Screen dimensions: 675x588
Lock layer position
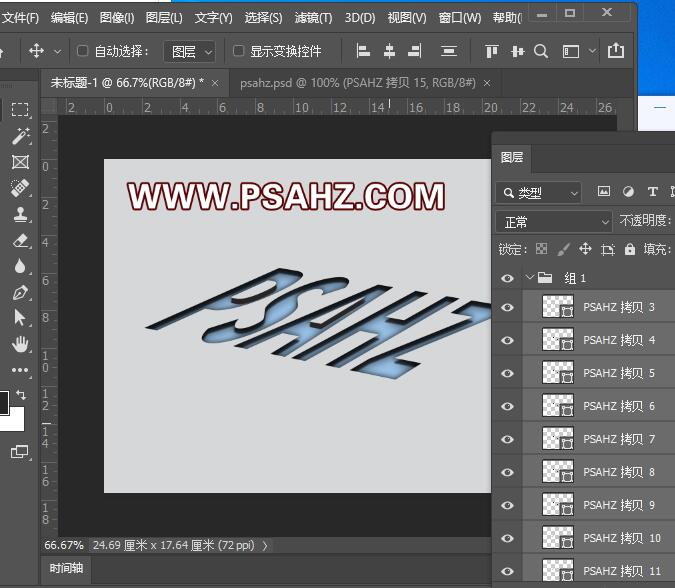point(585,248)
